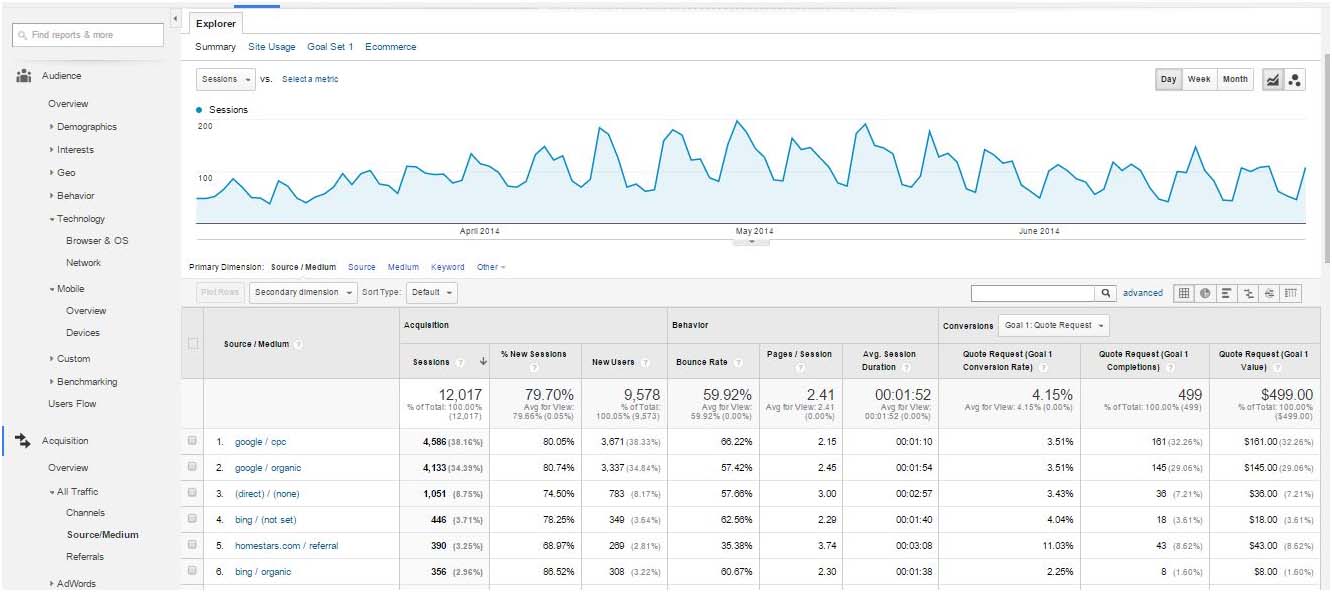Check the google / cpc row checkbox
The height and width of the screenshot is (592, 1332).
(192, 441)
